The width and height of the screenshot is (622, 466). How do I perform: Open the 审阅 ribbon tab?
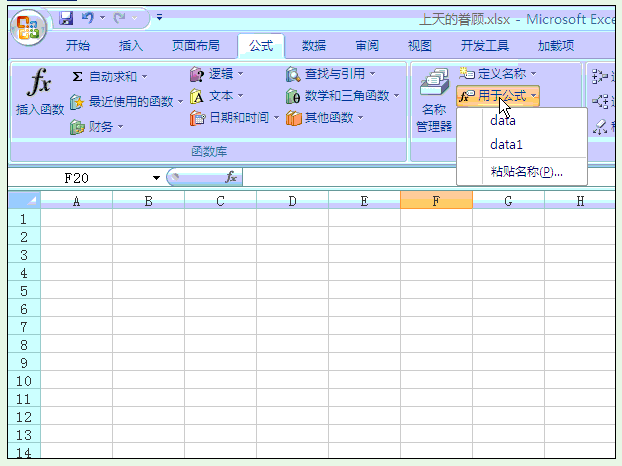[x=367, y=46]
